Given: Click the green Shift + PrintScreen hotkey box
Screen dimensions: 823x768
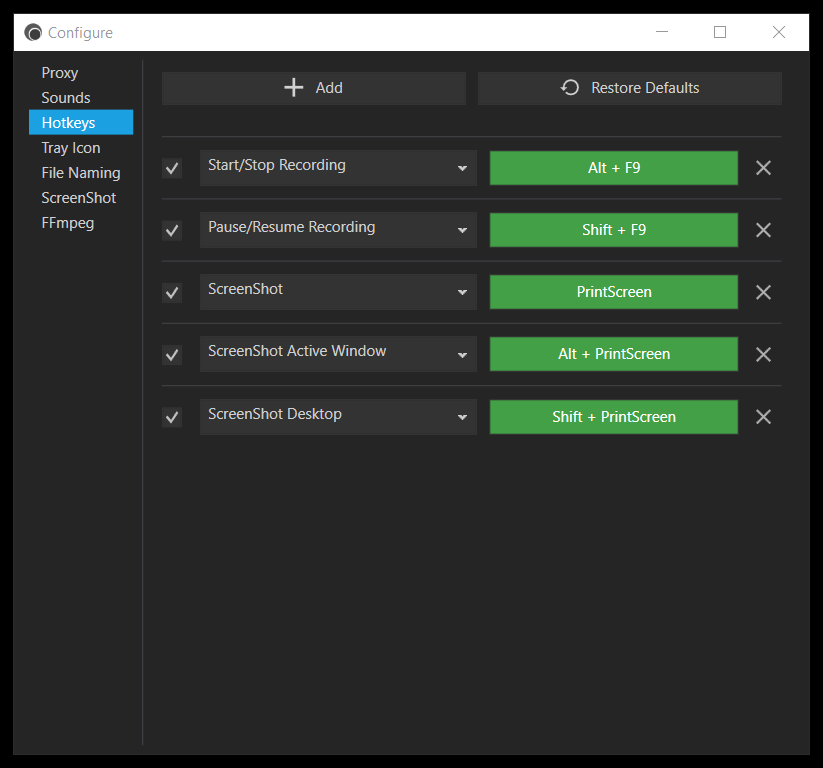Looking at the screenshot, I should (x=614, y=417).
